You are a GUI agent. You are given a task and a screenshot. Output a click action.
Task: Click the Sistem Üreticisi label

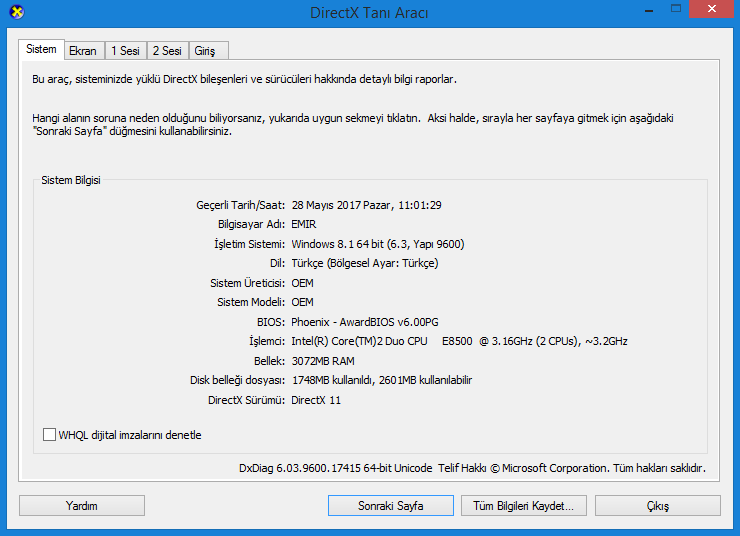(x=248, y=283)
